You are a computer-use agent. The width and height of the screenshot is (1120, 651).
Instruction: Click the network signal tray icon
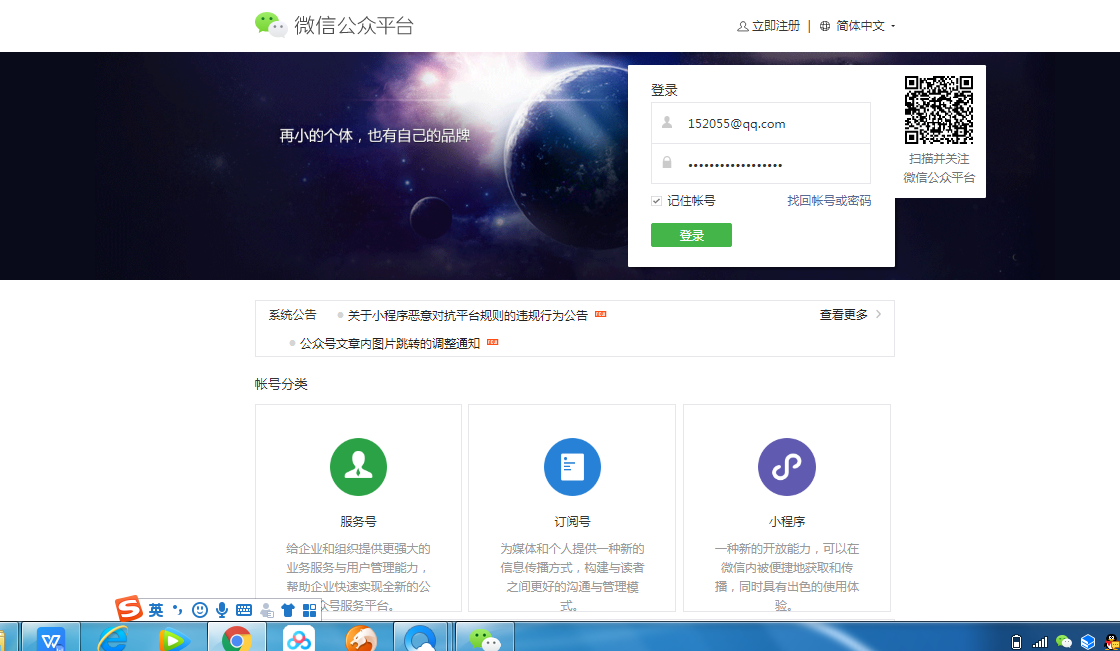[x=1040, y=642]
